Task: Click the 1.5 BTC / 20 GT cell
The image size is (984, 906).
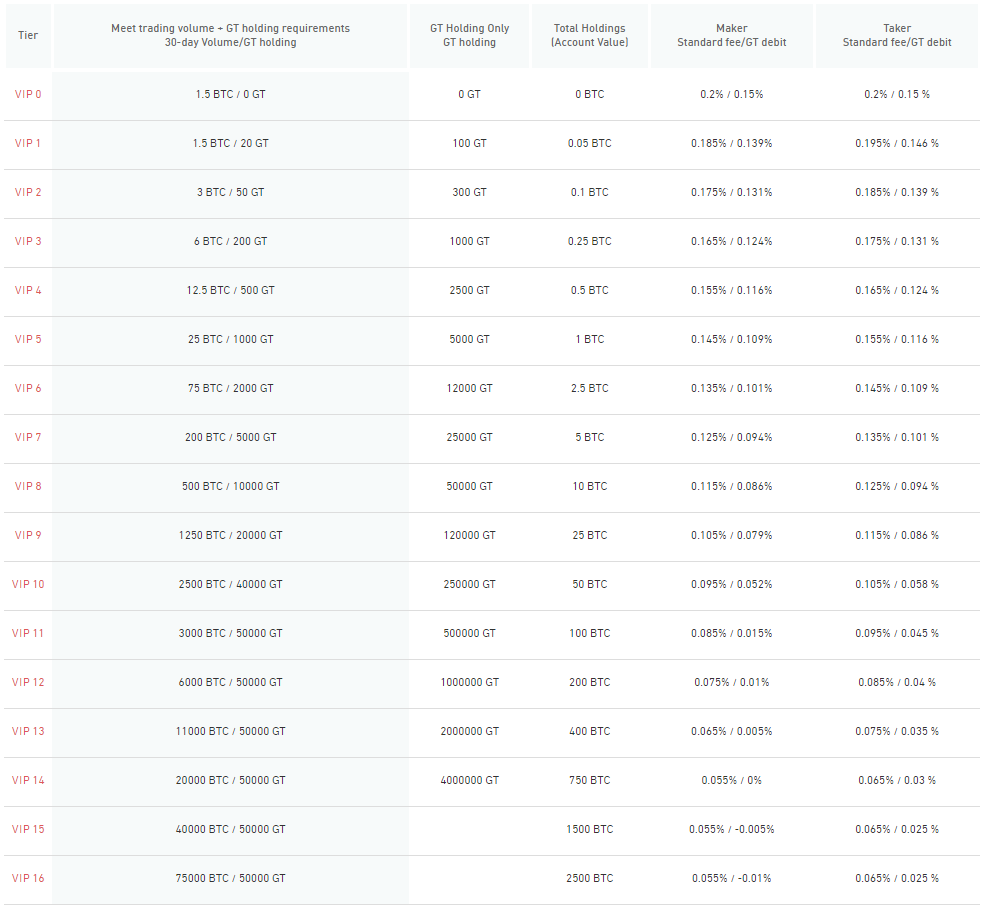Action: 230,143
